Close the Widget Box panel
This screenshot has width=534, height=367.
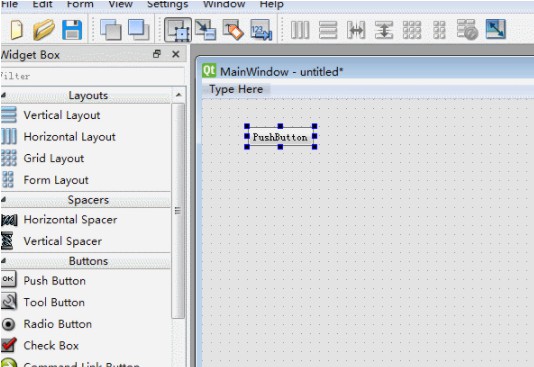[176, 54]
